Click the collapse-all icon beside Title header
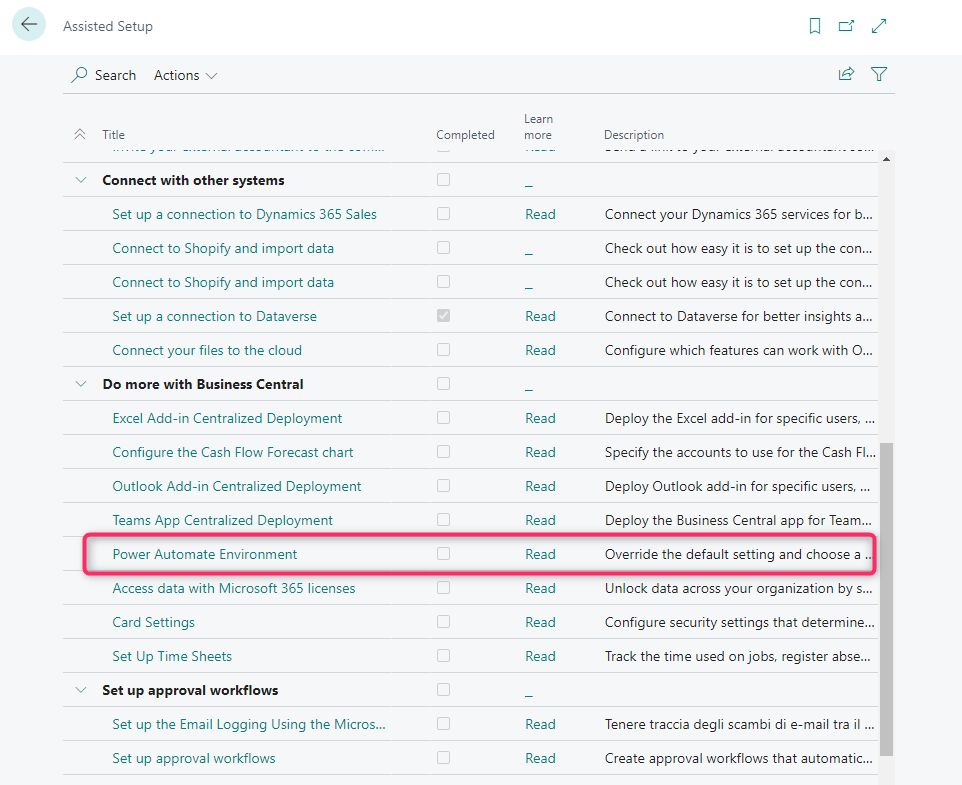This screenshot has height=785, width=962. tap(80, 135)
